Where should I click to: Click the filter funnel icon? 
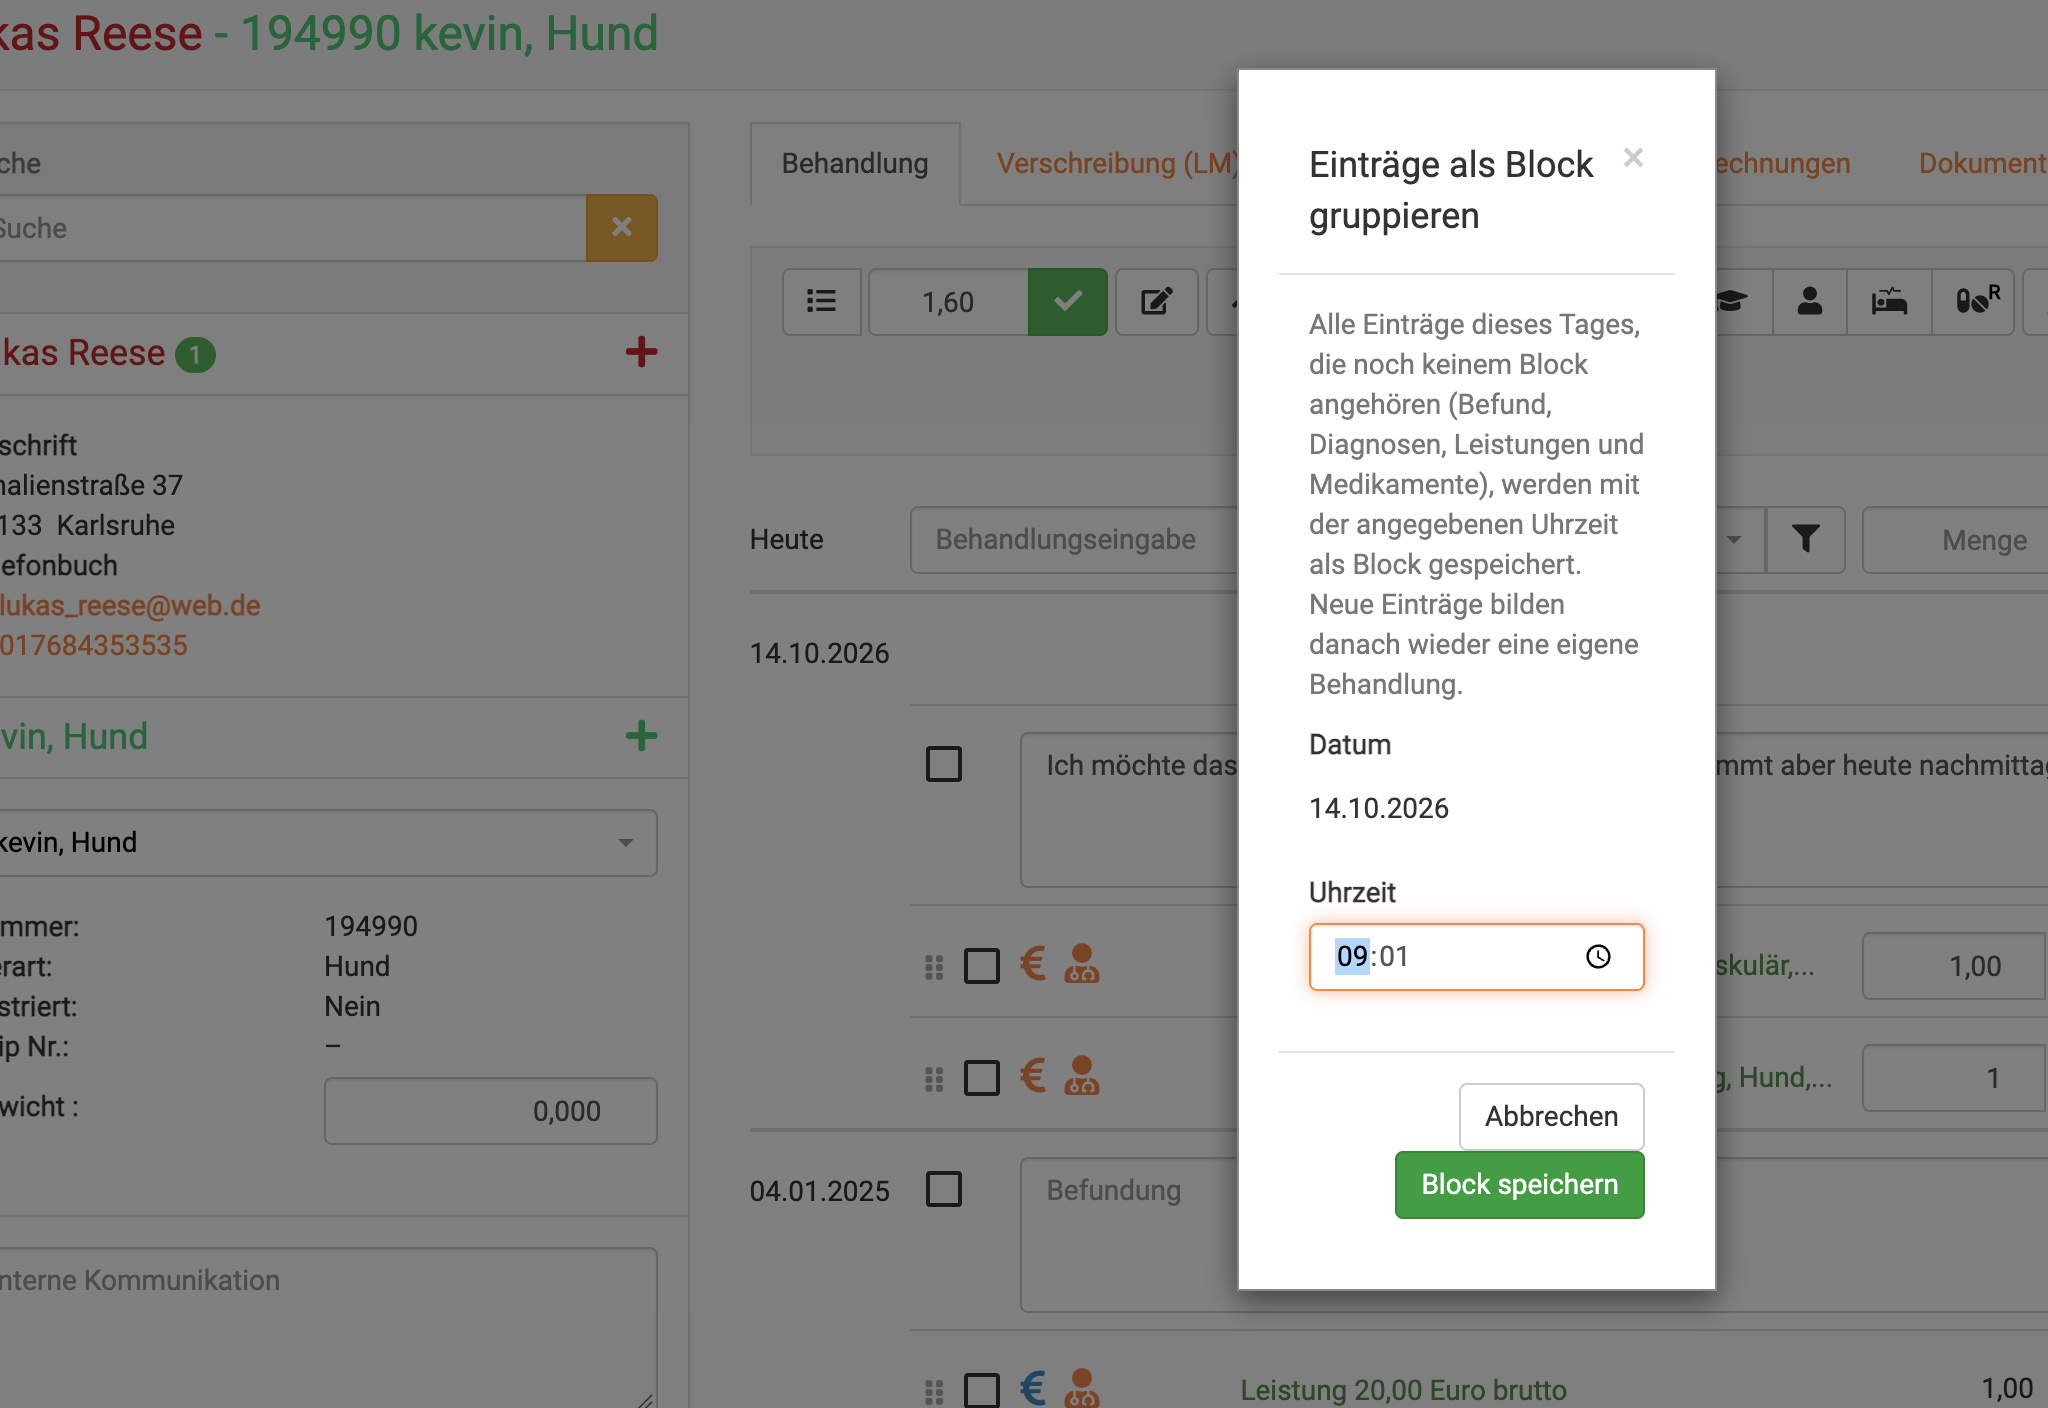pos(1805,539)
